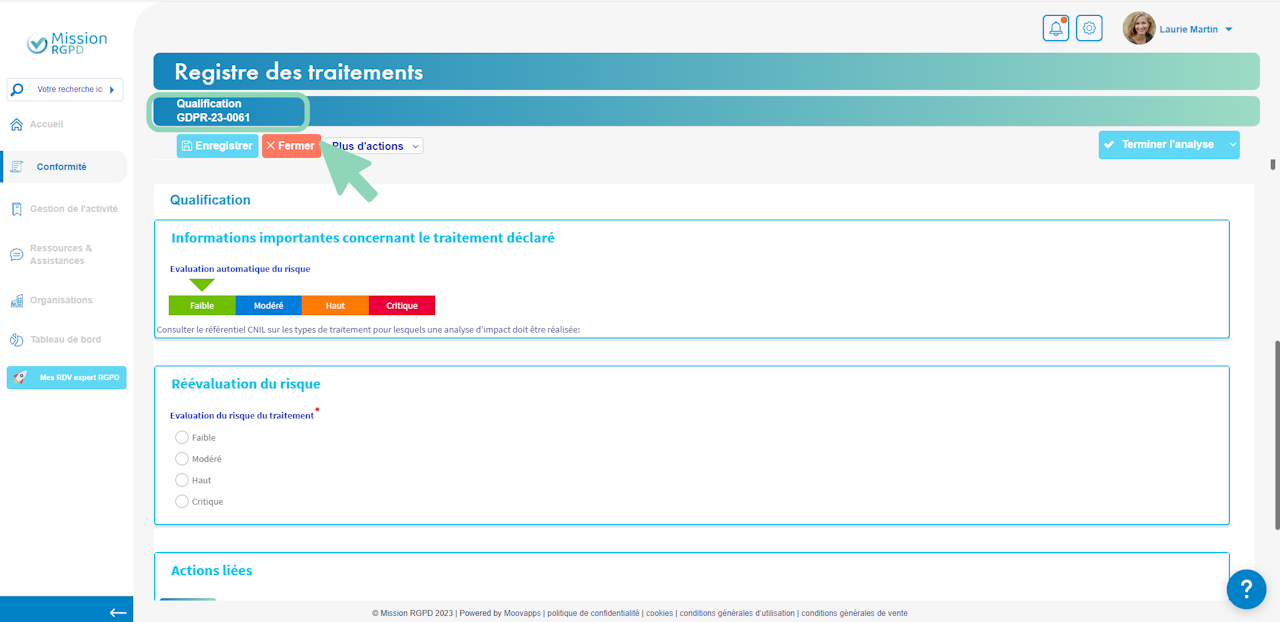1280x622 pixels.
Task: Click the blue help question mark
Action: [1246, 588]
